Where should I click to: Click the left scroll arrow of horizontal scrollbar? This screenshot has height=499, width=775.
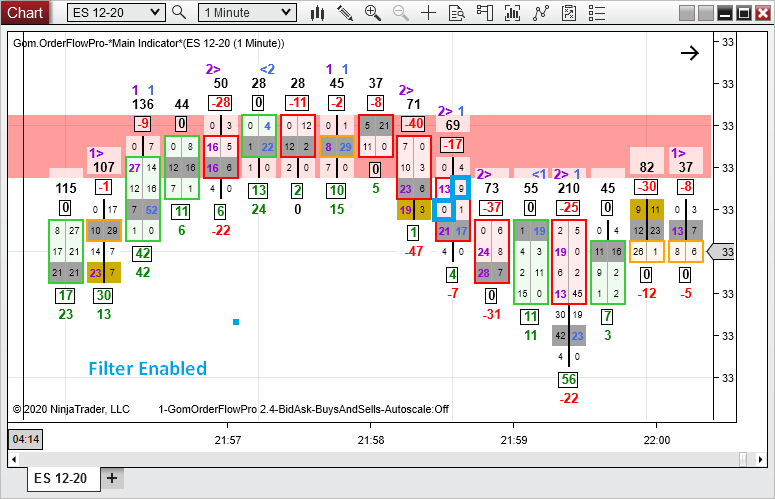[14, 459]
